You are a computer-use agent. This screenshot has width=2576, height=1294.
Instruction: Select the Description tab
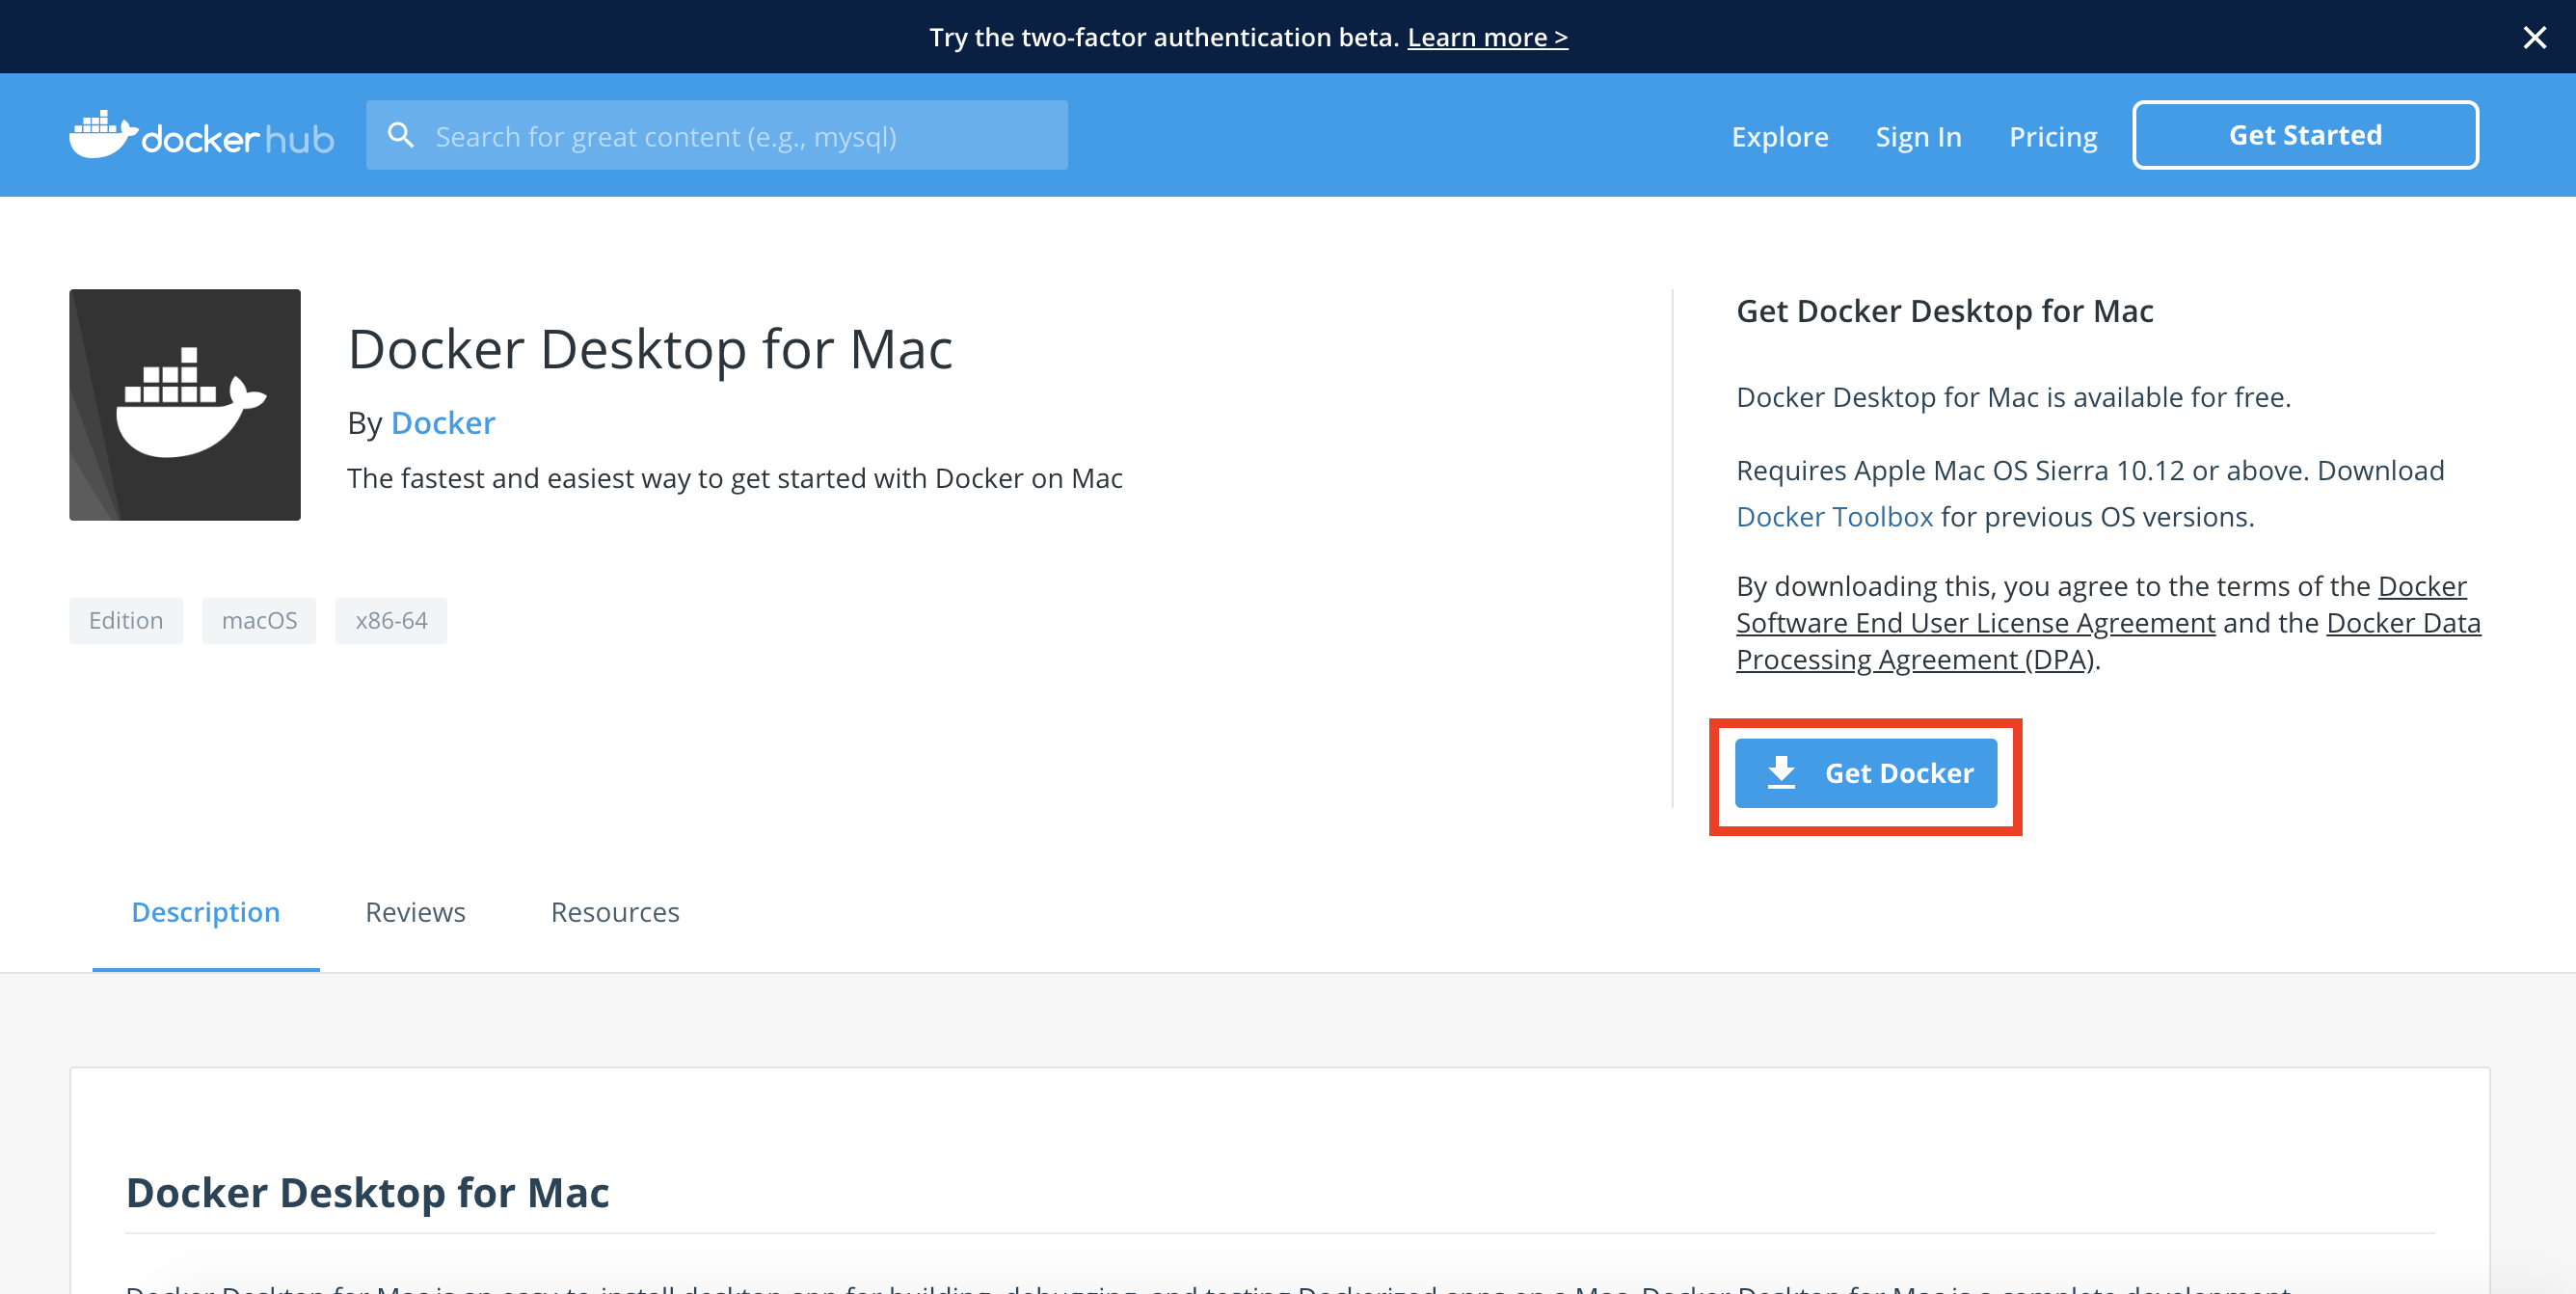tap(205, 912)
